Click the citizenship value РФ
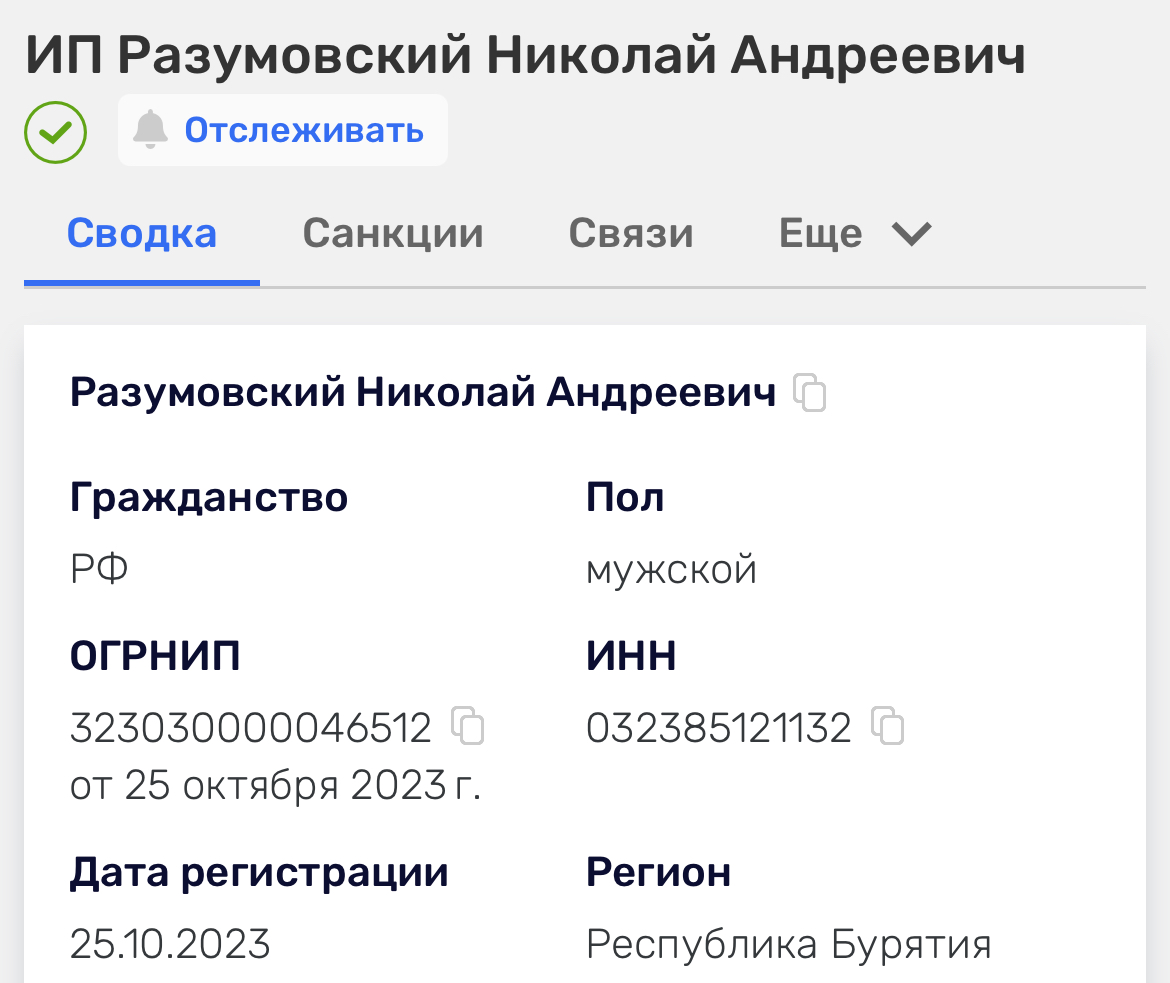1170x983 pixels. [x=99, y=567]
